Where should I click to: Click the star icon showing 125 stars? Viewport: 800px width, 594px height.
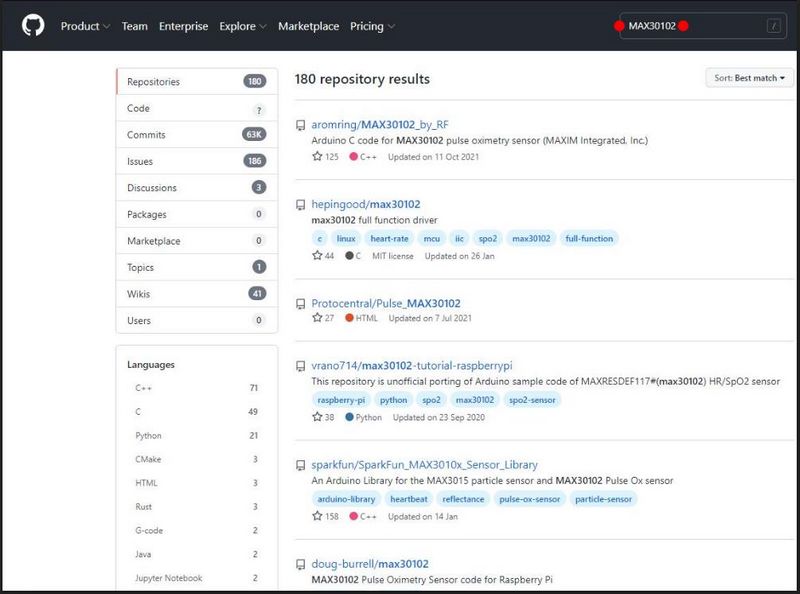click(x=317, y=156)
